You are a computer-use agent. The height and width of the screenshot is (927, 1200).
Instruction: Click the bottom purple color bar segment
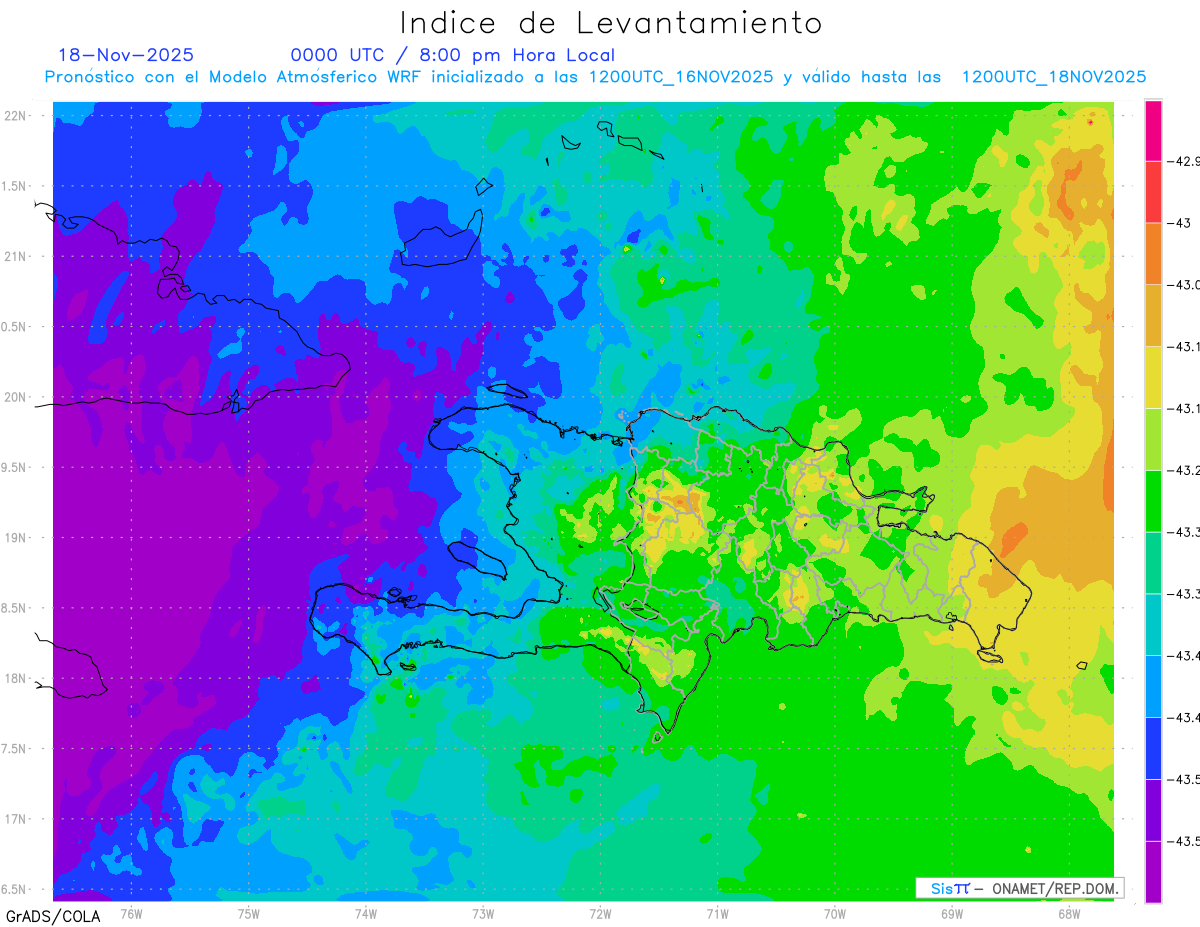pyautogui.click(x=1153, y=872)
